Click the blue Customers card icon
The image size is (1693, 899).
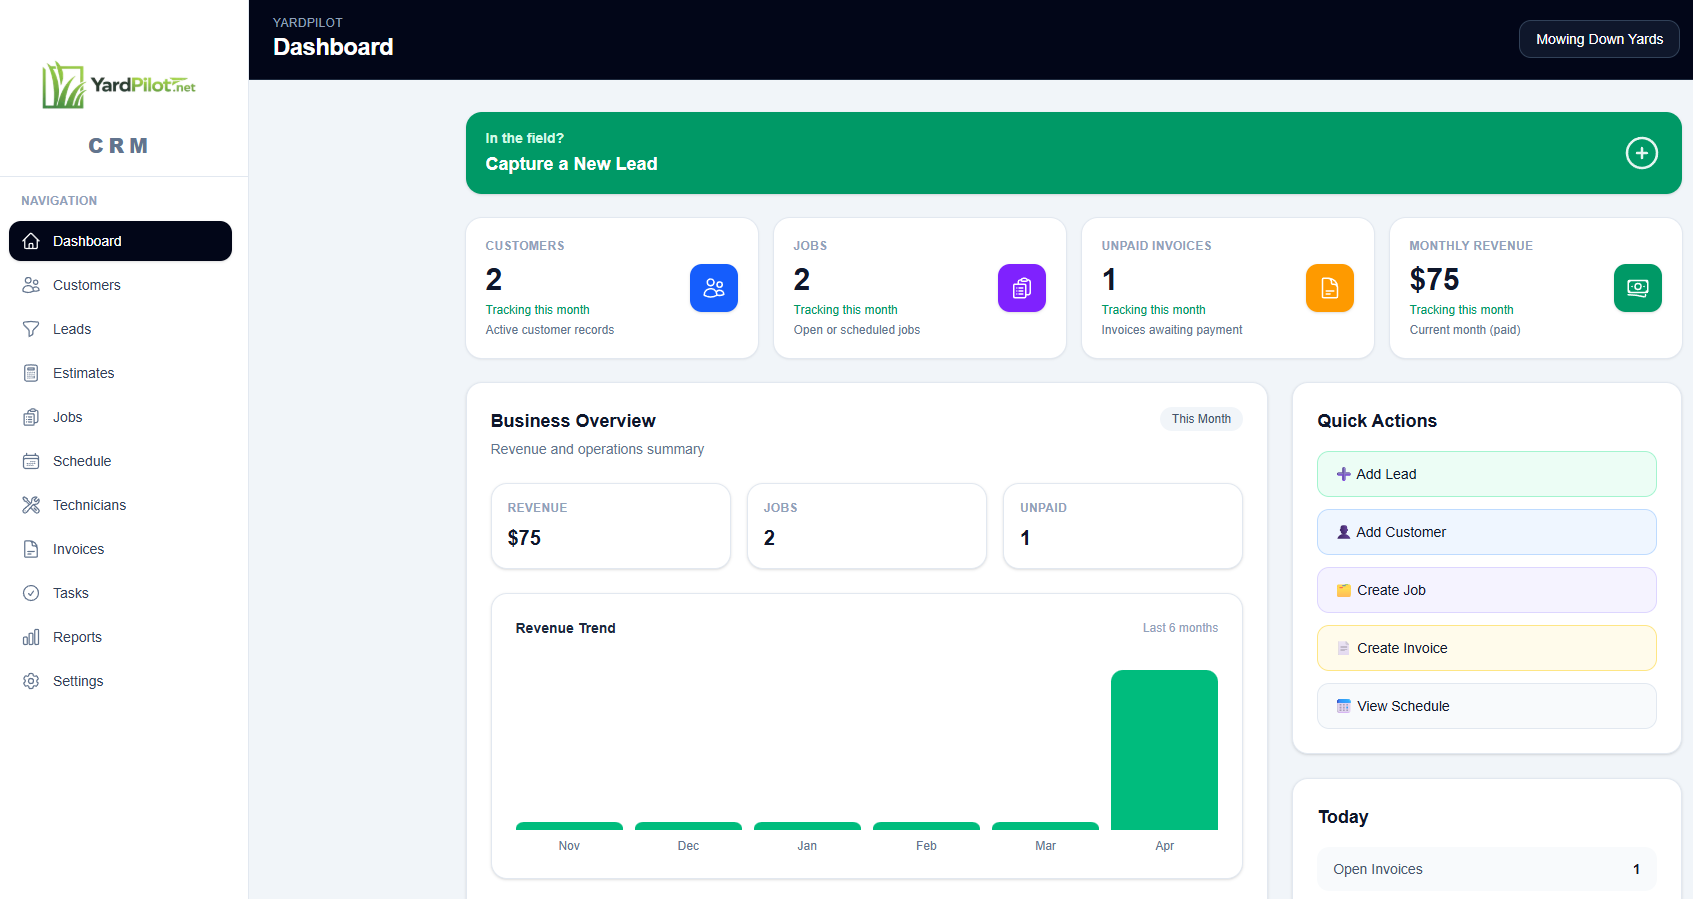click(714, 288)
